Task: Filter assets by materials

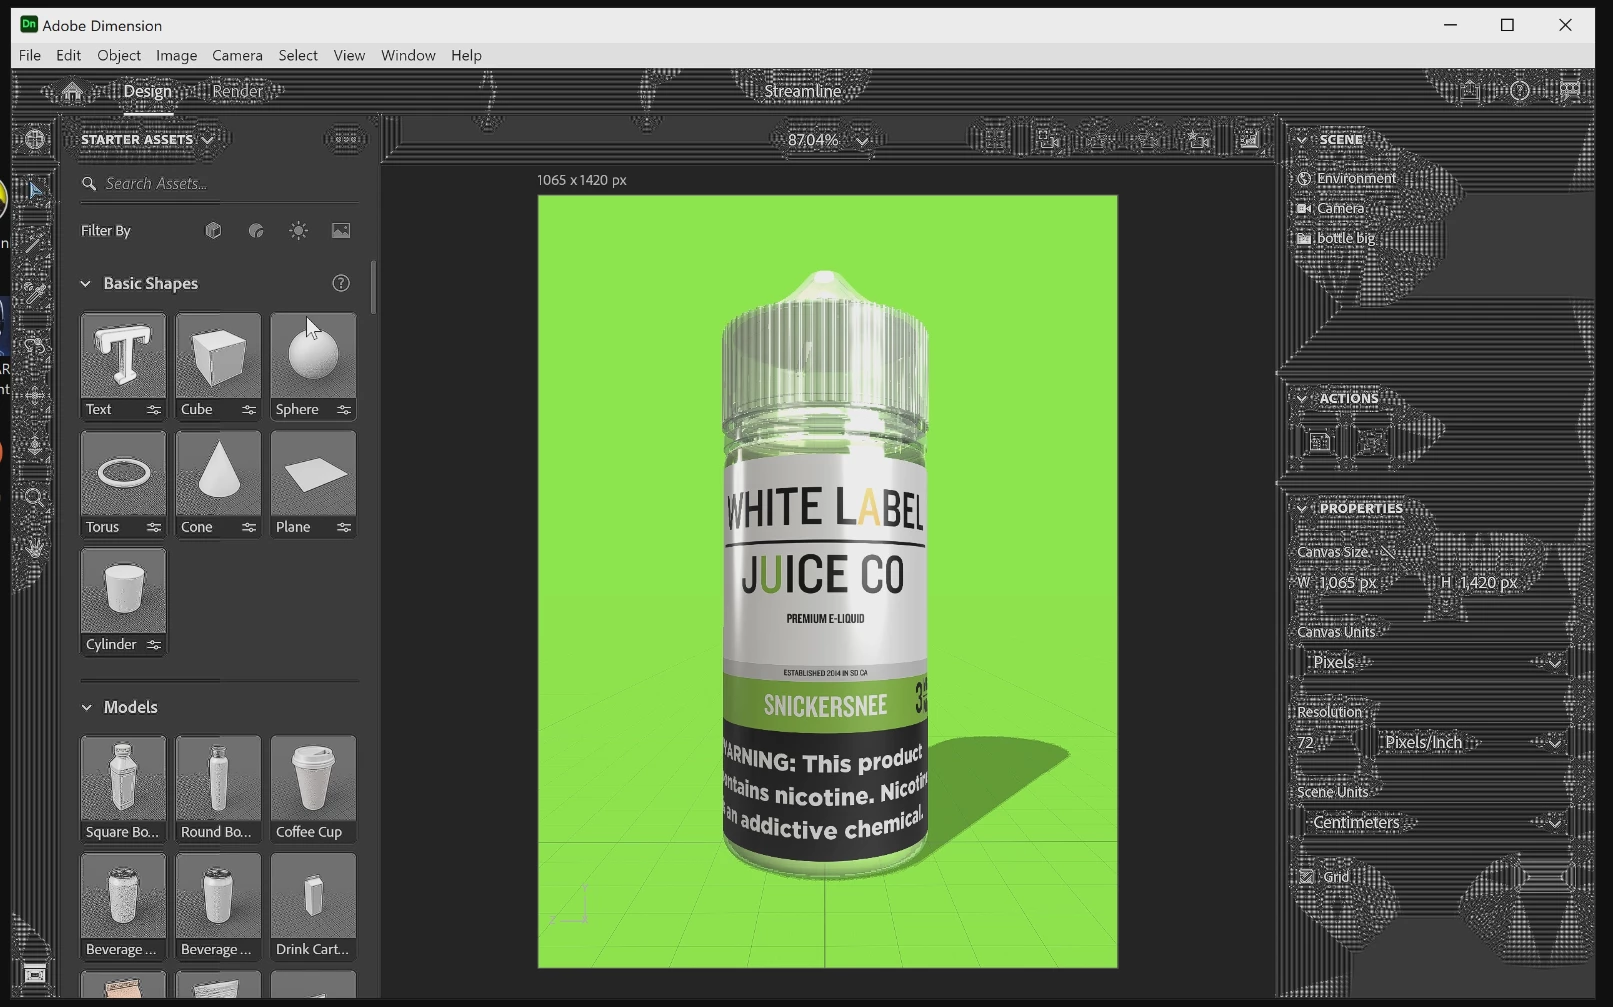Action: 256,231
